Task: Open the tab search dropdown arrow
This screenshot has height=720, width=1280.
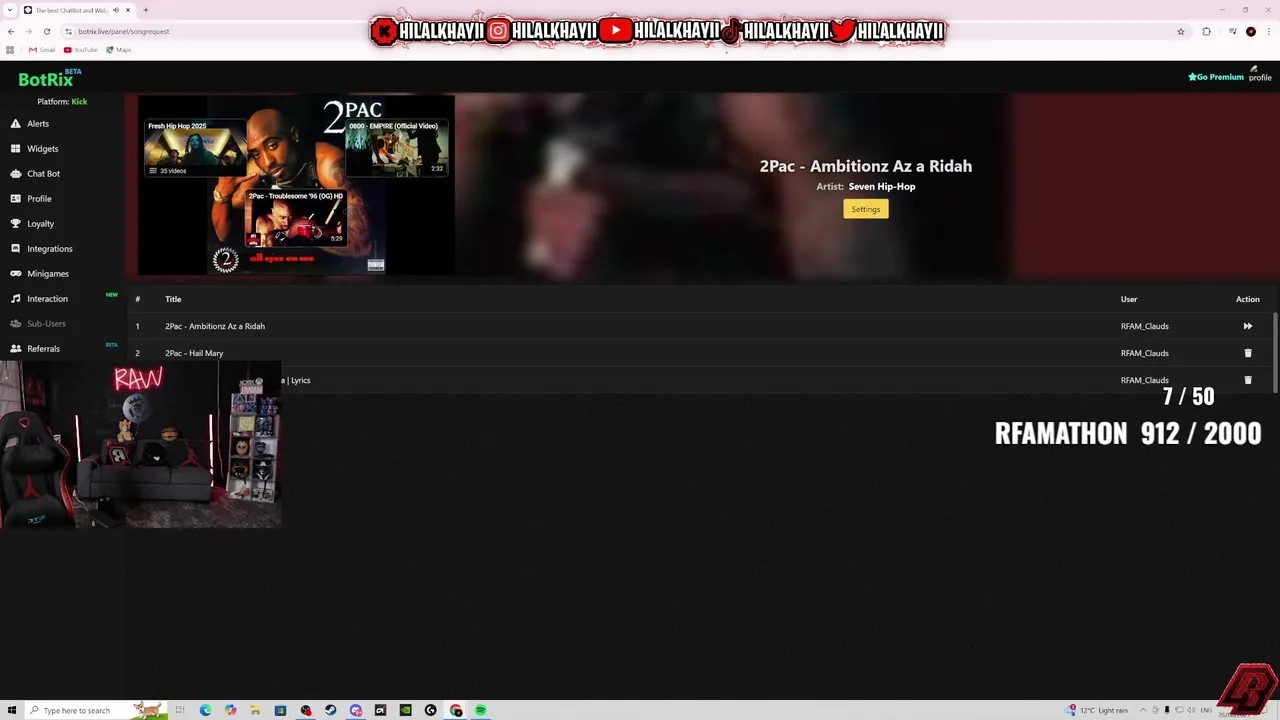Action: [x=11, y=10]
